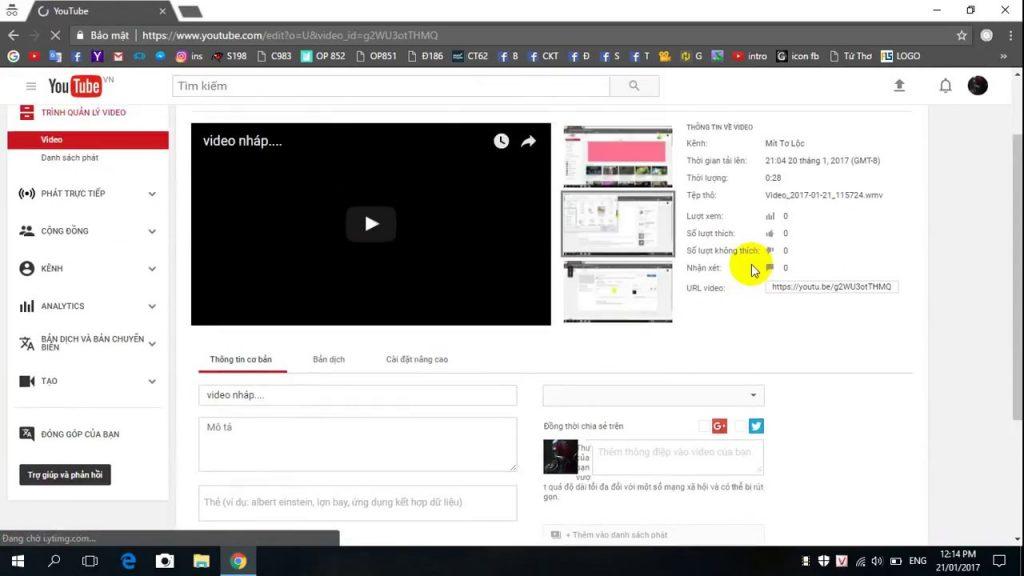Open Chrome from the Windows taskbar

pos(239,562)
